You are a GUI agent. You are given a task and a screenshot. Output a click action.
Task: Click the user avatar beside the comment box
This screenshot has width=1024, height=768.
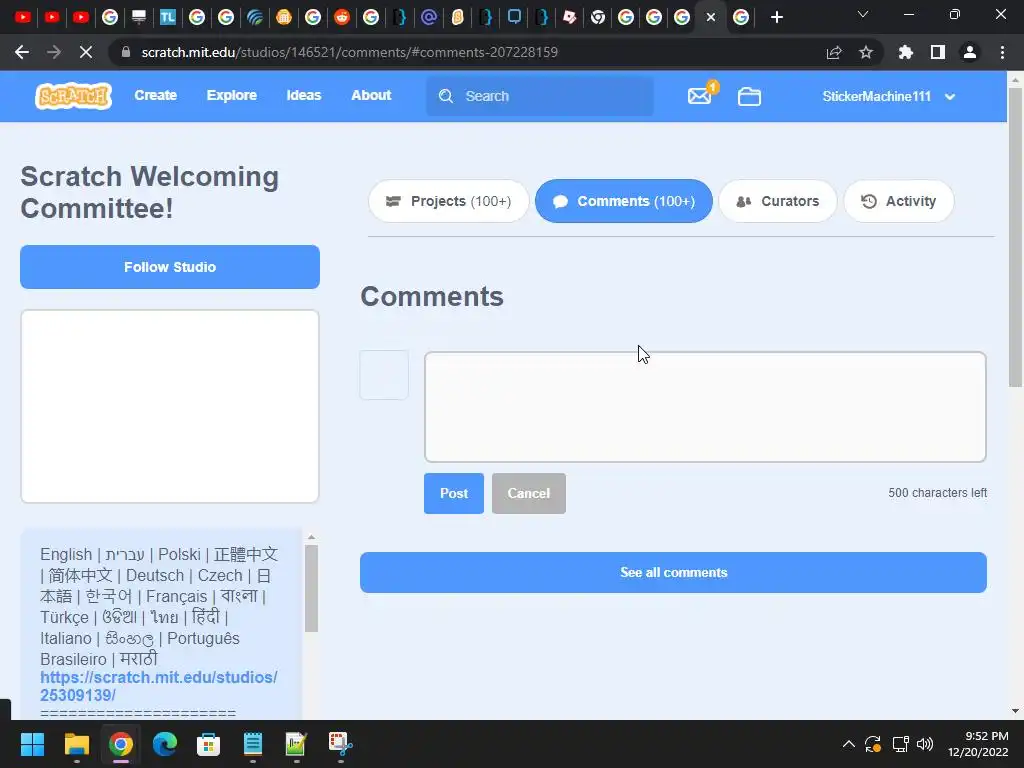point(384,375)
